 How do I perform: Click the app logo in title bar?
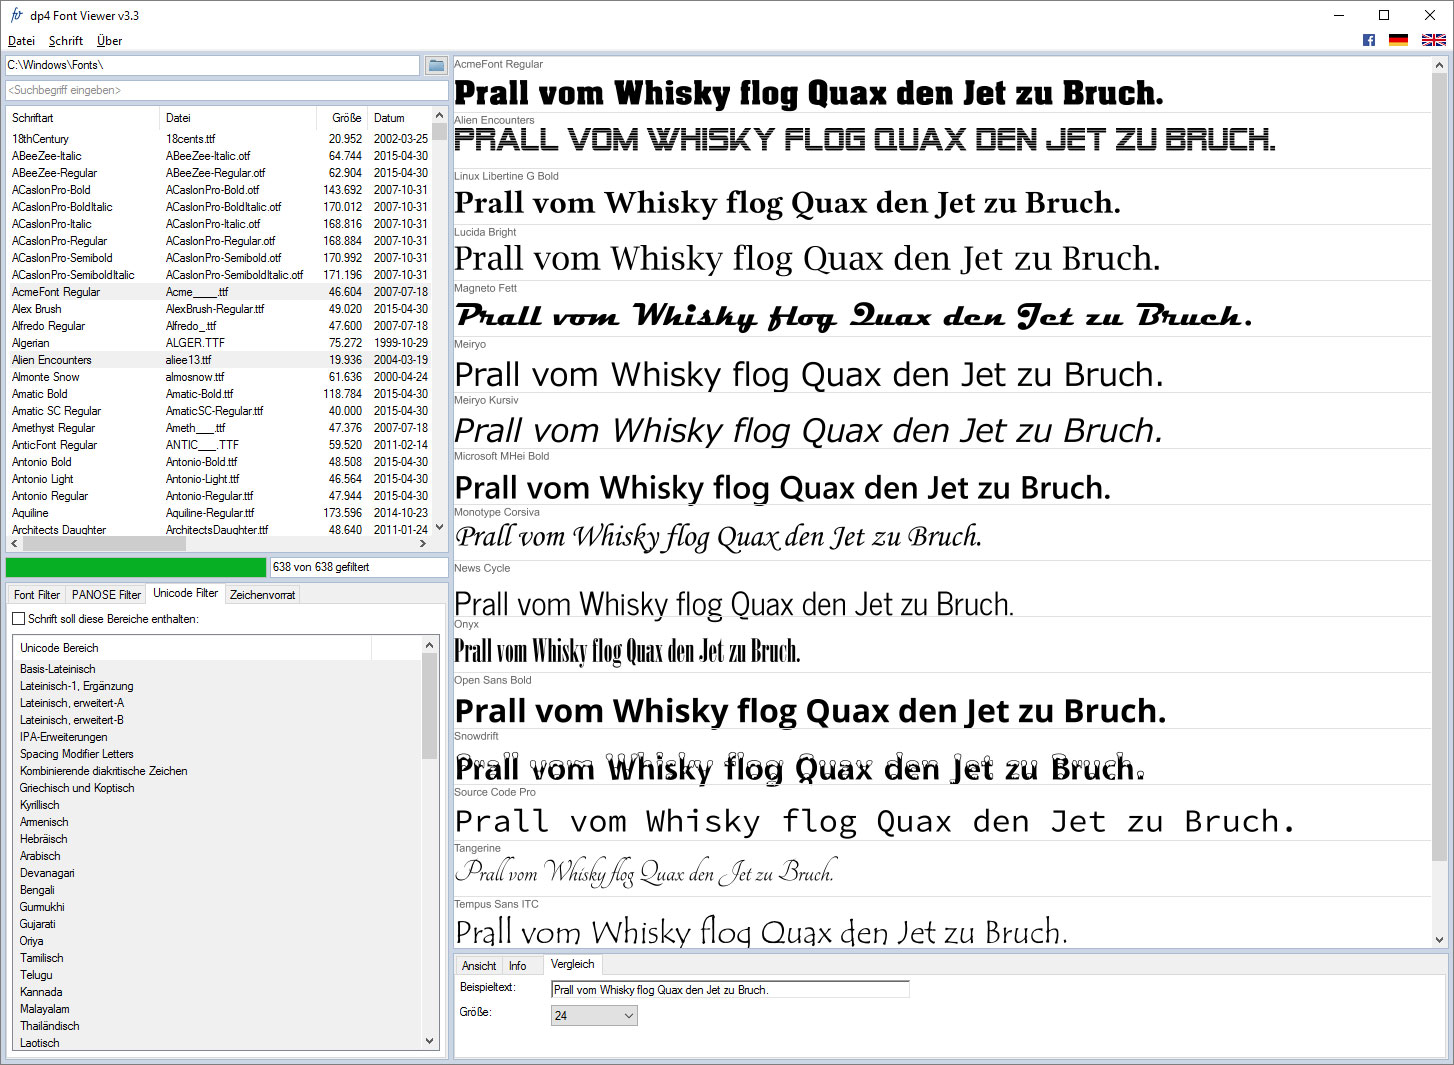point(16,15)
